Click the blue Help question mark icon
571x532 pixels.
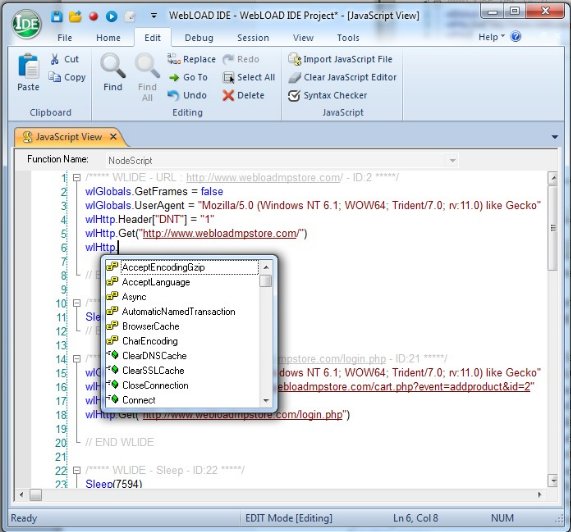(516, 36)
